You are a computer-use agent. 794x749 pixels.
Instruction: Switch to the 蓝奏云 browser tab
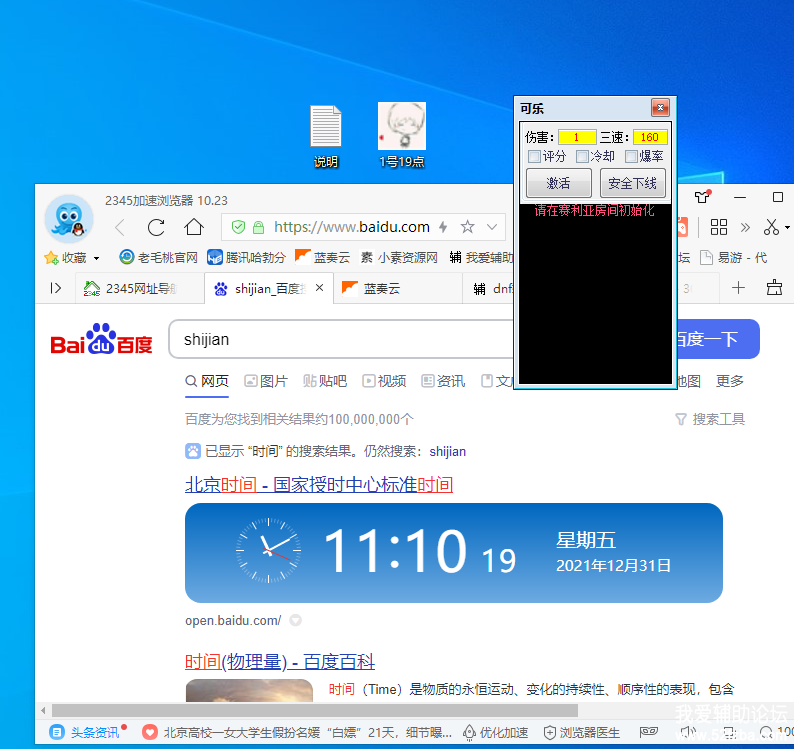381,288
